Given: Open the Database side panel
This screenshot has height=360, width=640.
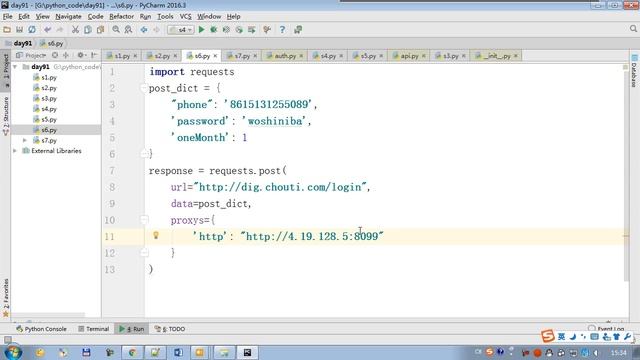Looking at the screenshot, I should tap(634, 71).
